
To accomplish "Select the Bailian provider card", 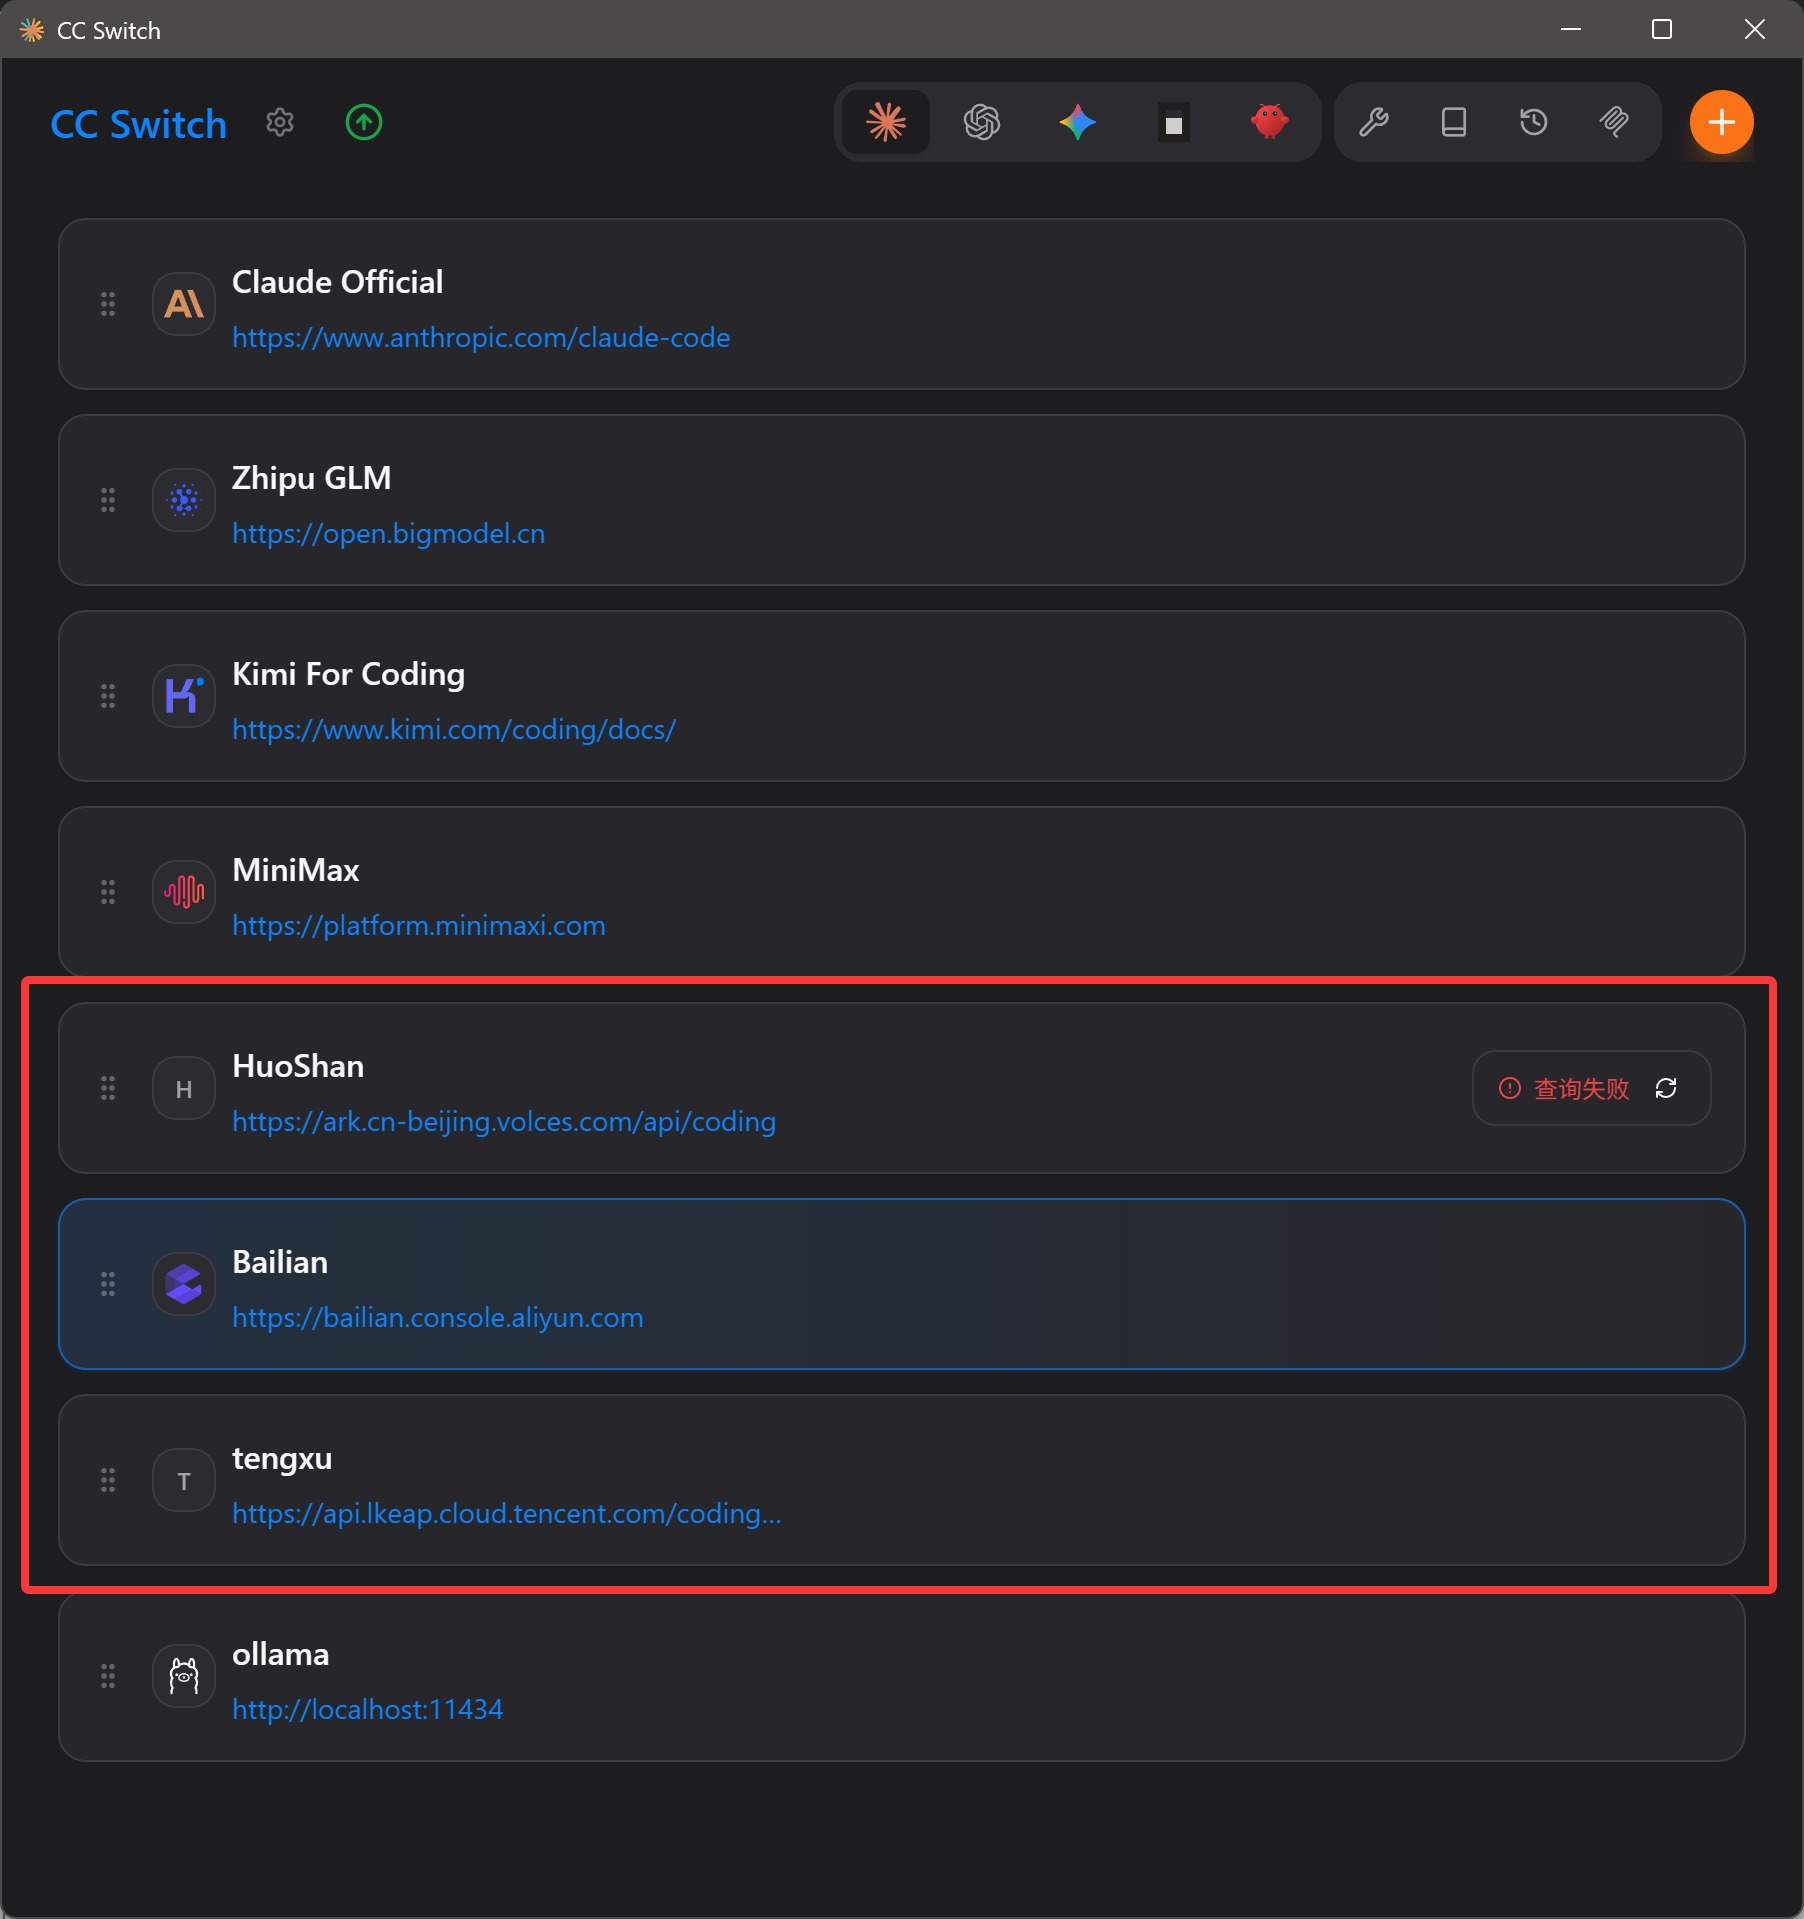I will 900,1284.
